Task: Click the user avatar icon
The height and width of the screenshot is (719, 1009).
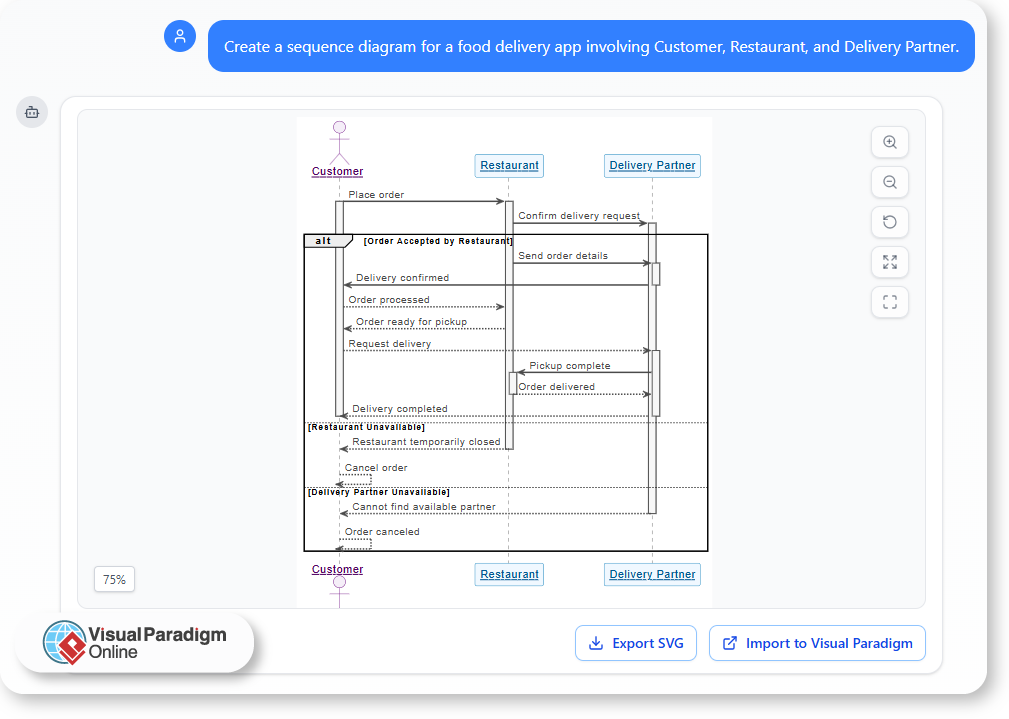Action: (180, 37)
